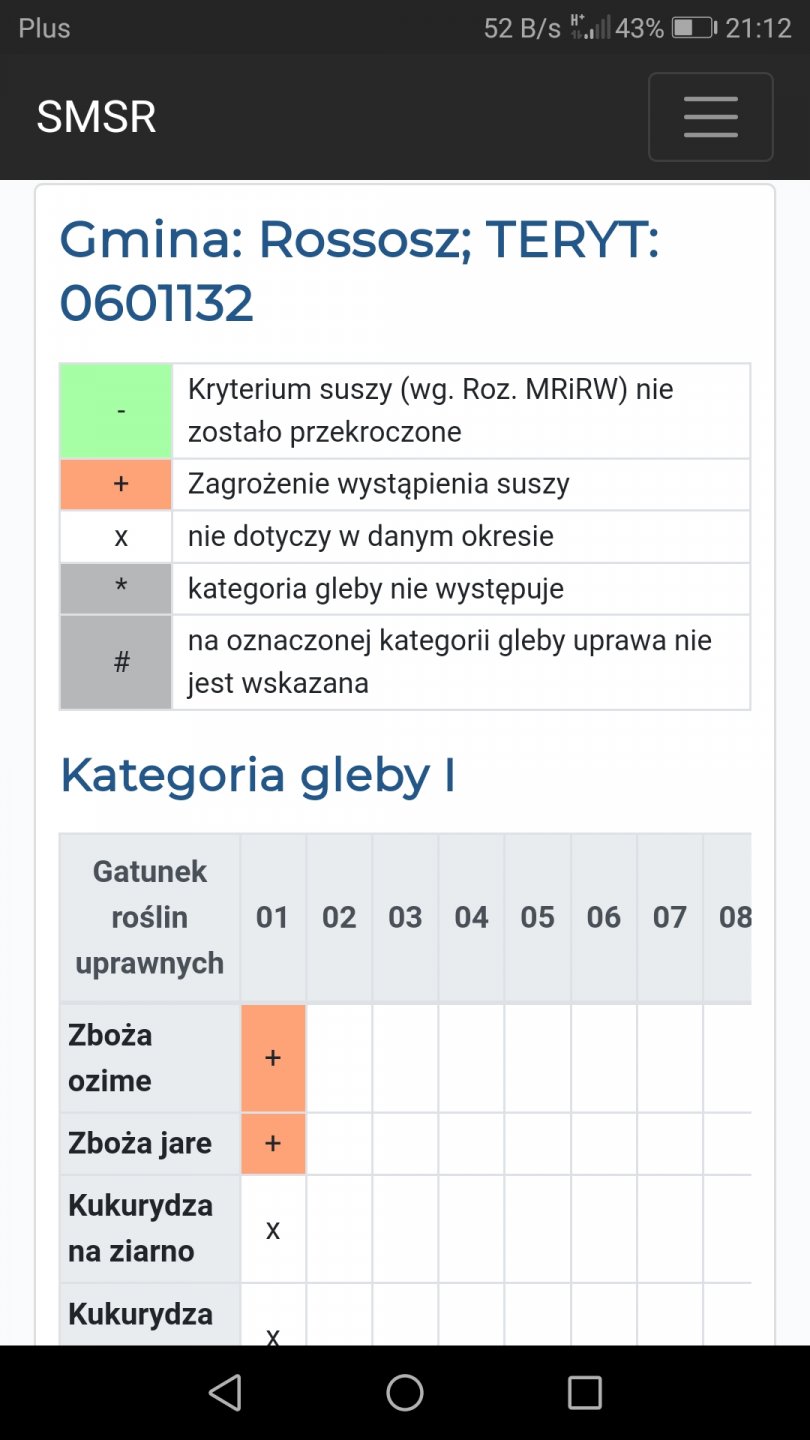Click column header 05
810x1440 pixels.
click(x=537, y=917)
